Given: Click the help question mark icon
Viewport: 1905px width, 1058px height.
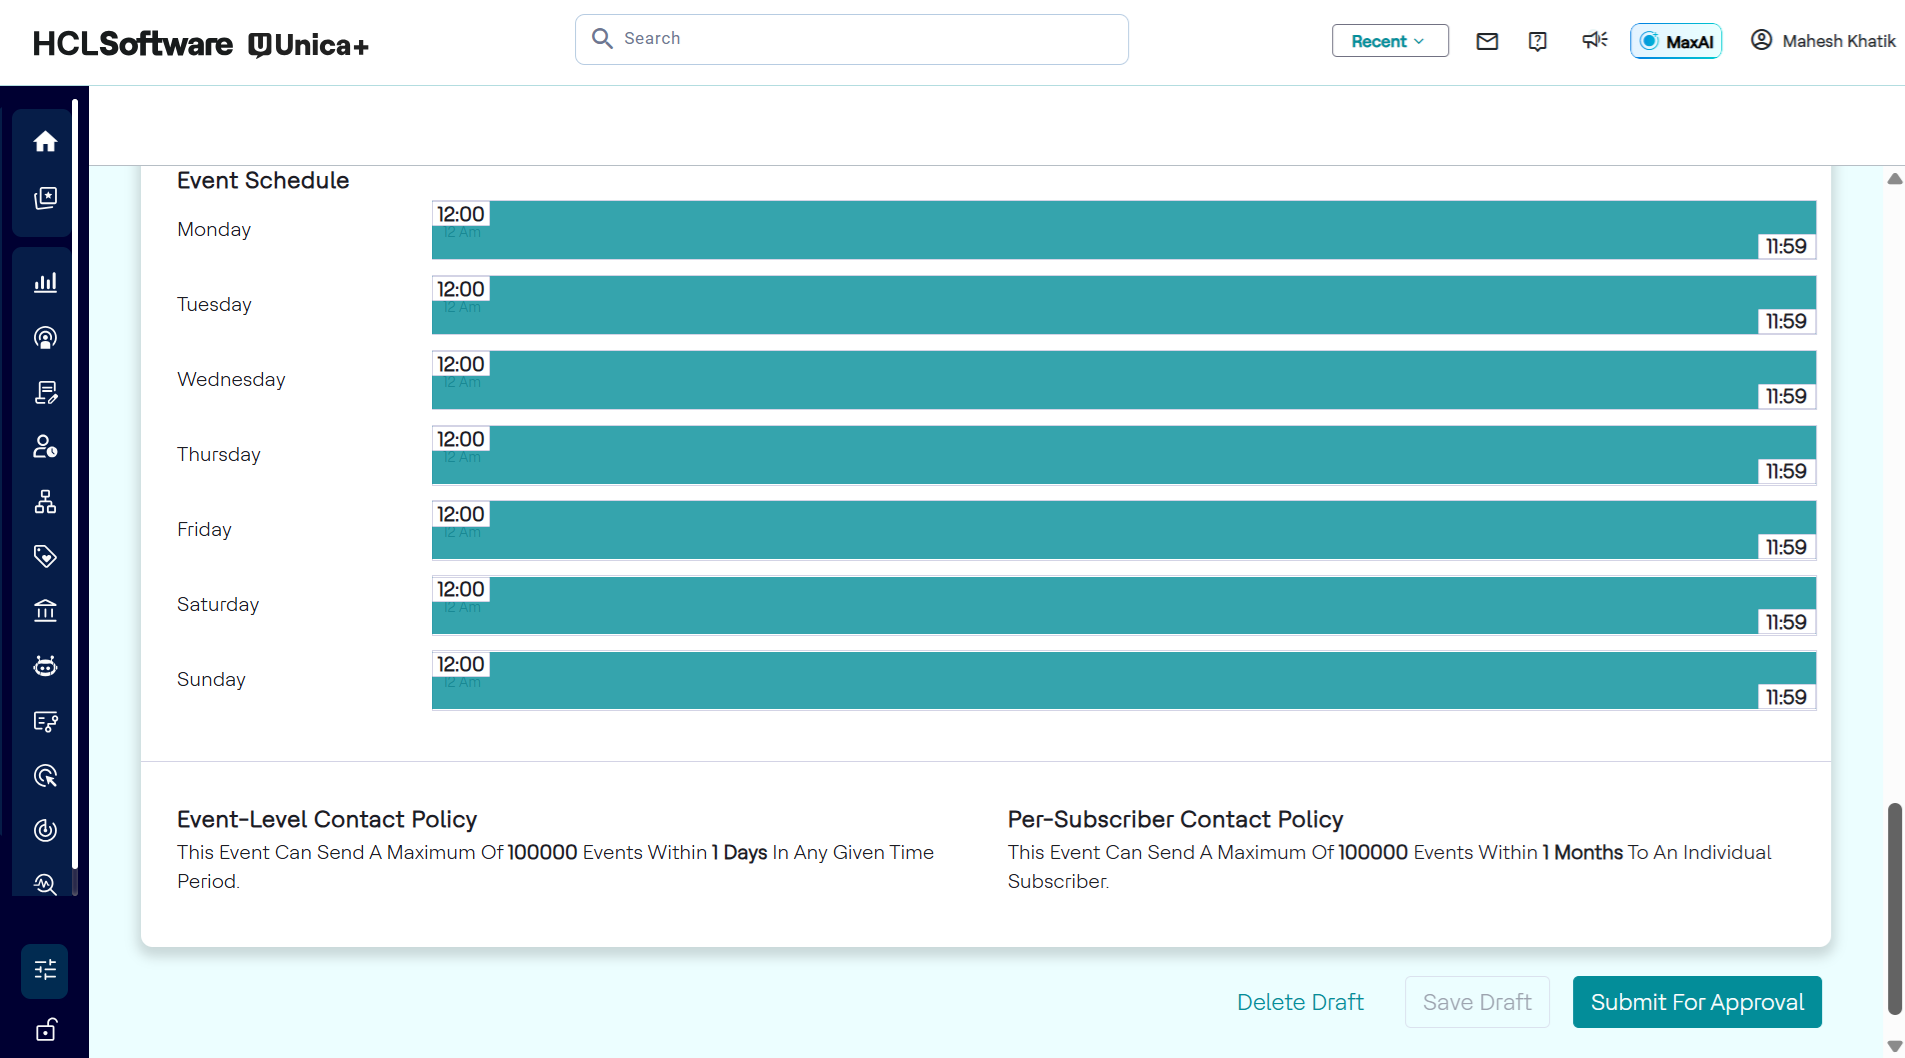Looking at the screenshot, I should click(x=1538, y=41).
